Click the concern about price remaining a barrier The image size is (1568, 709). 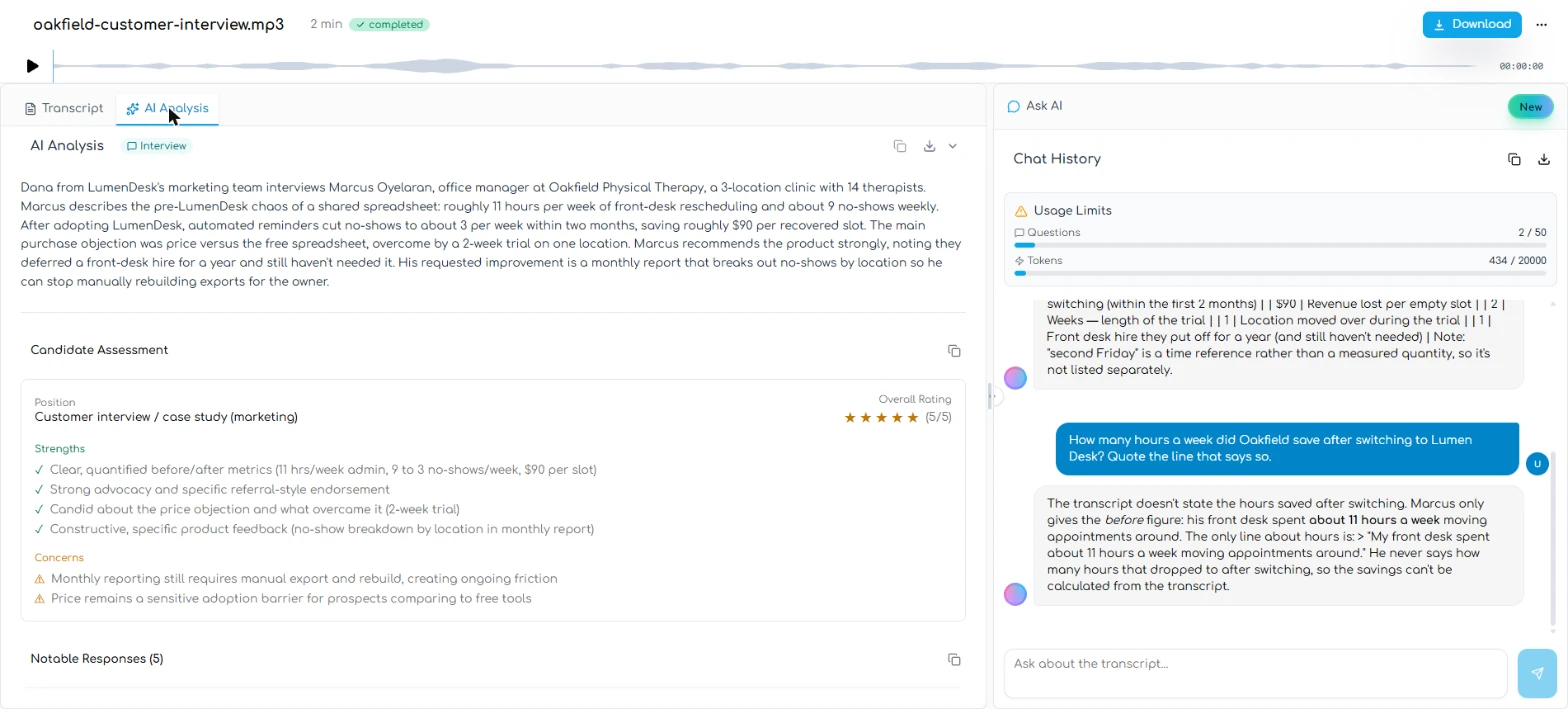pos(291,599)
